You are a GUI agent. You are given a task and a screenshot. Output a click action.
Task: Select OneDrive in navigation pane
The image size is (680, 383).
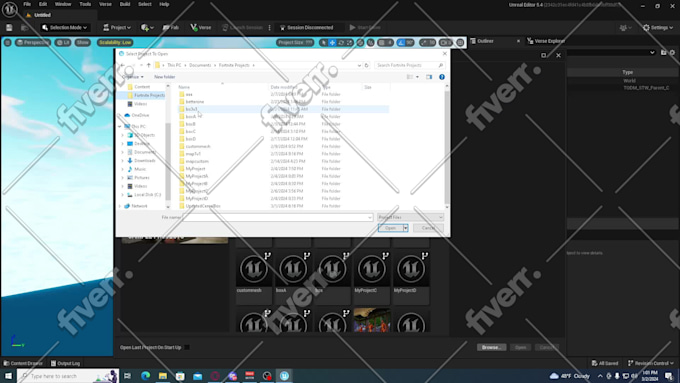(136, 115)
